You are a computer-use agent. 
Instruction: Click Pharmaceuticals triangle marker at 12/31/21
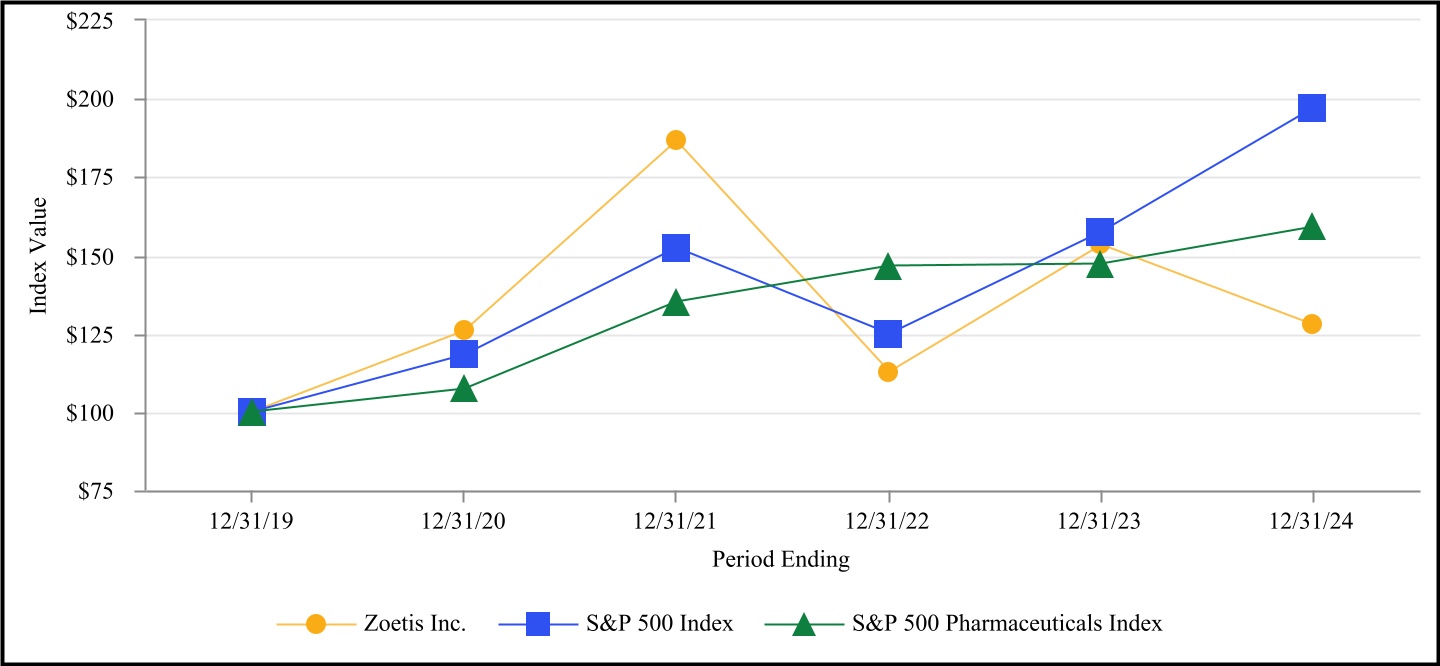(x=676, y=303)
